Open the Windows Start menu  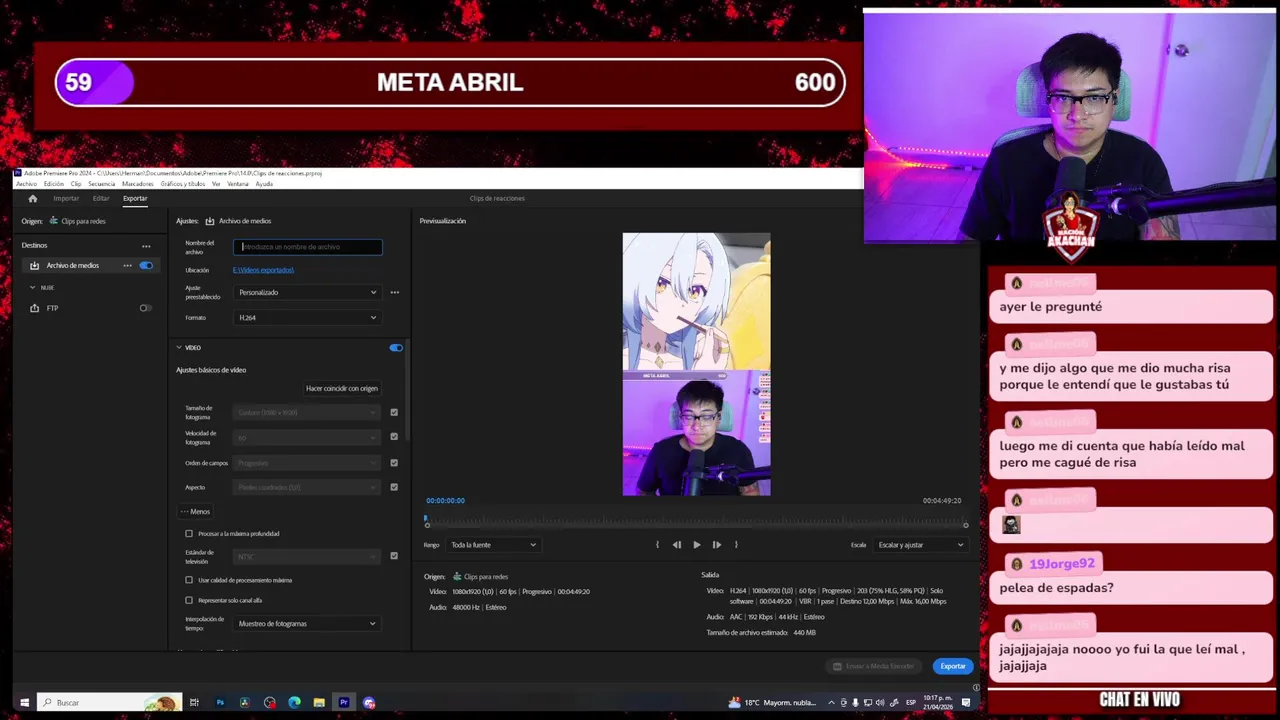pos(24,702)
